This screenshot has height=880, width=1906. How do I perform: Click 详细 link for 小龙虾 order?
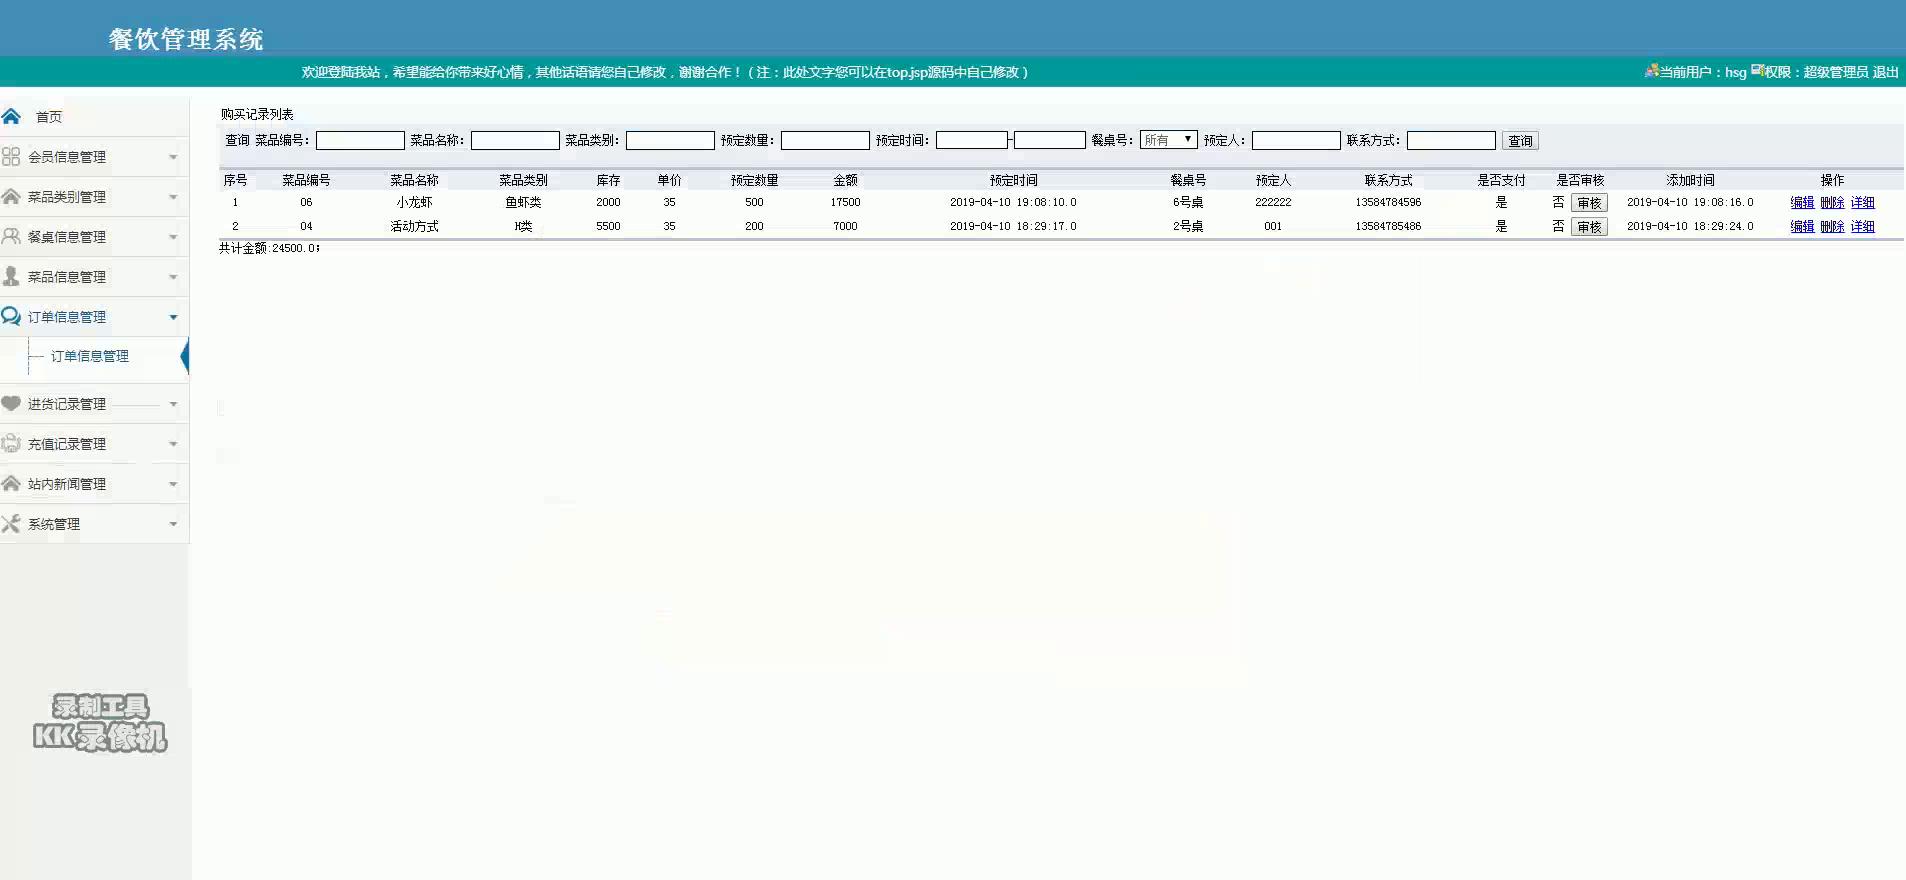[x=1862, y=202]
